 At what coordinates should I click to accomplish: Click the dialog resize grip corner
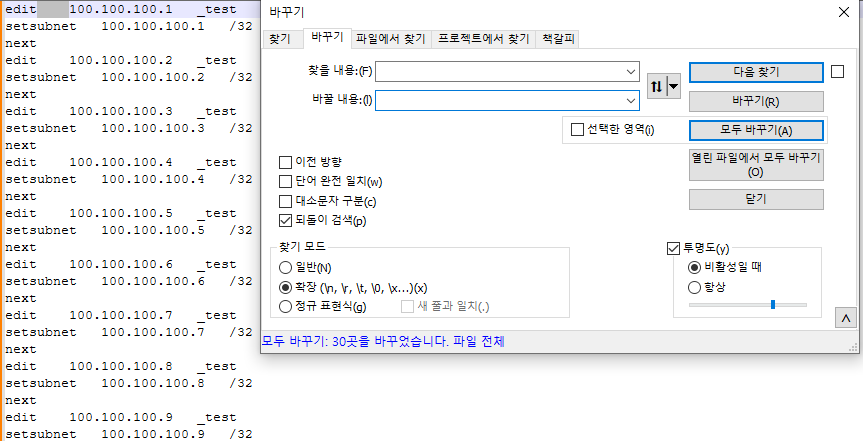click(853, 347)
